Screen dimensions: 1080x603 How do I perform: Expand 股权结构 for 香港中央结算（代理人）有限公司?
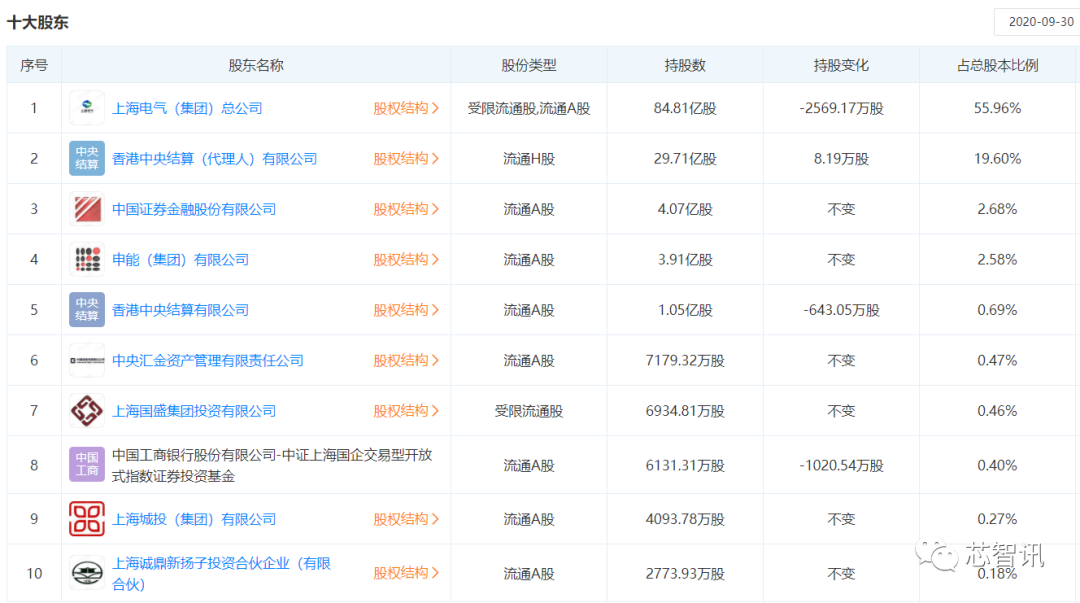pos(406,159)
